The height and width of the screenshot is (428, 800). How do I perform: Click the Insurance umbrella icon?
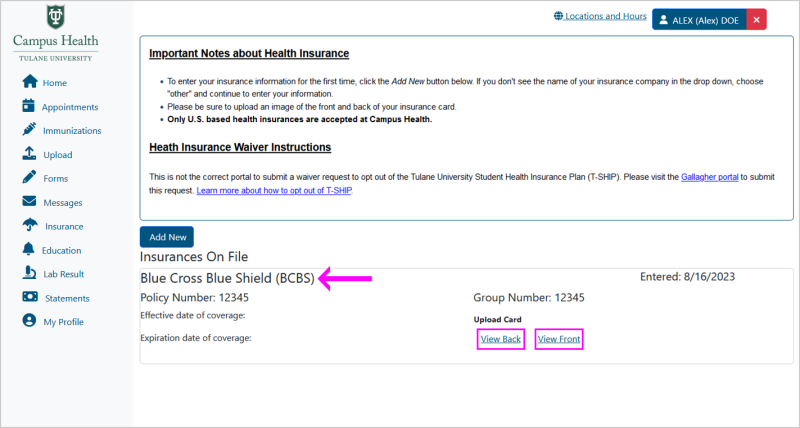pos(30,225)
